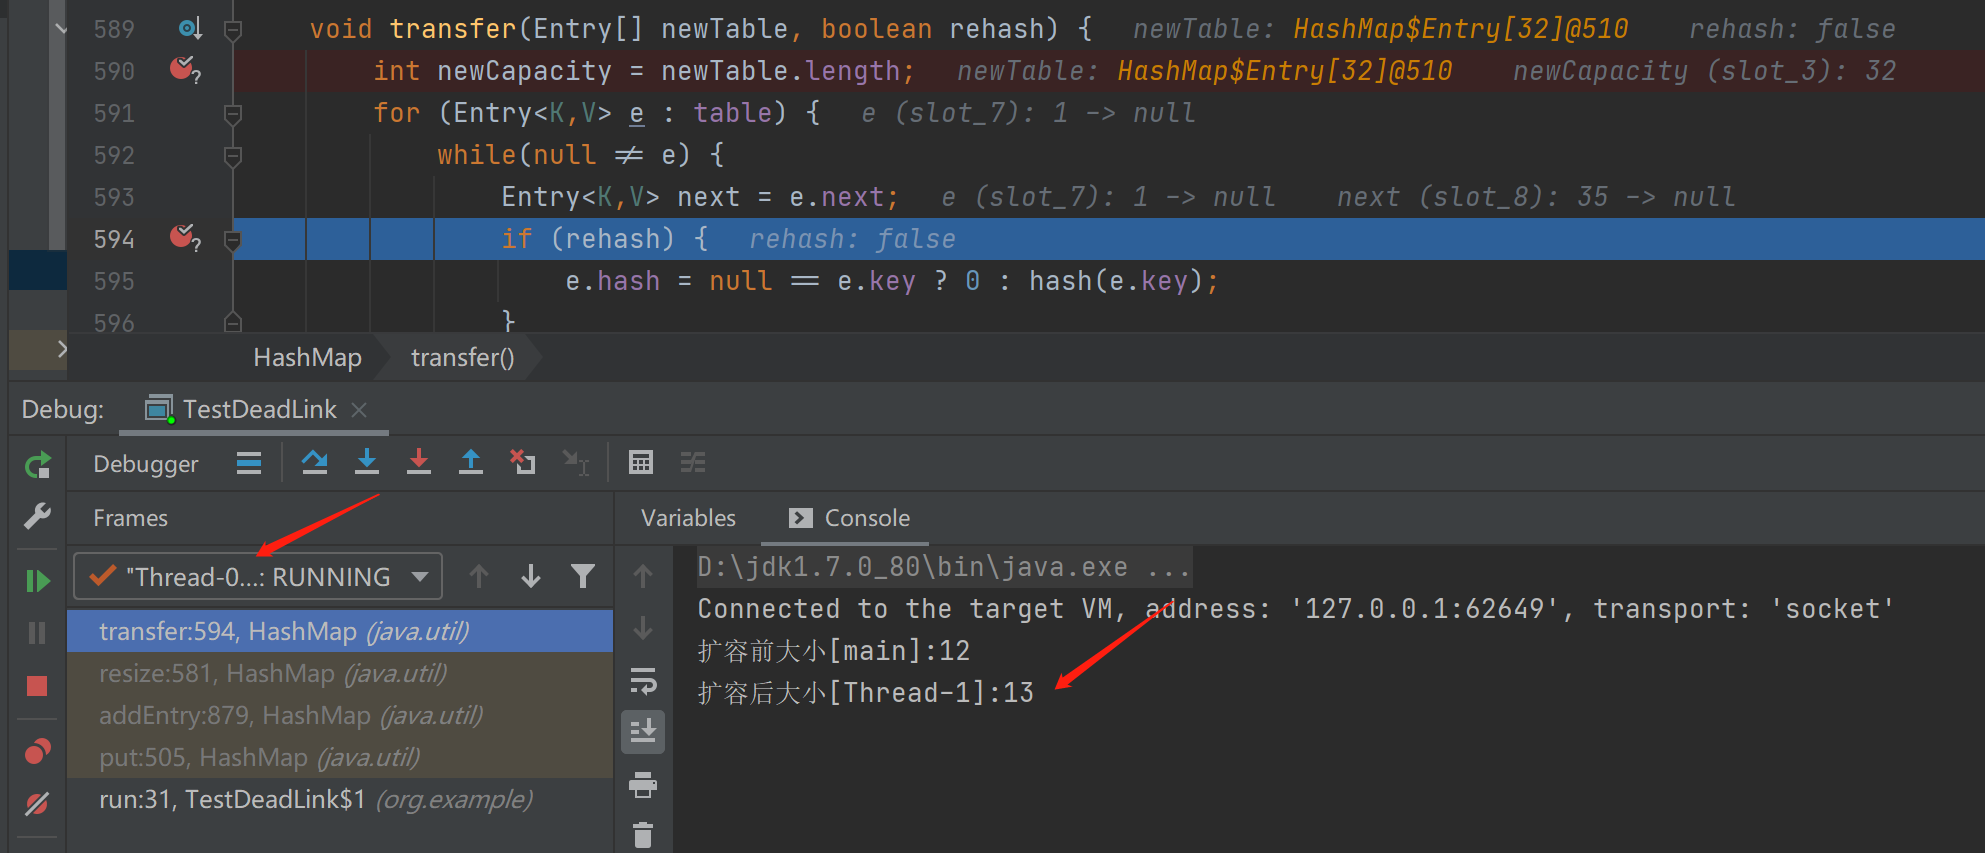The width and height of the screenshot is (1985, 853).
Task: Click the Step Out icon
Action: [x=471, y=462]
